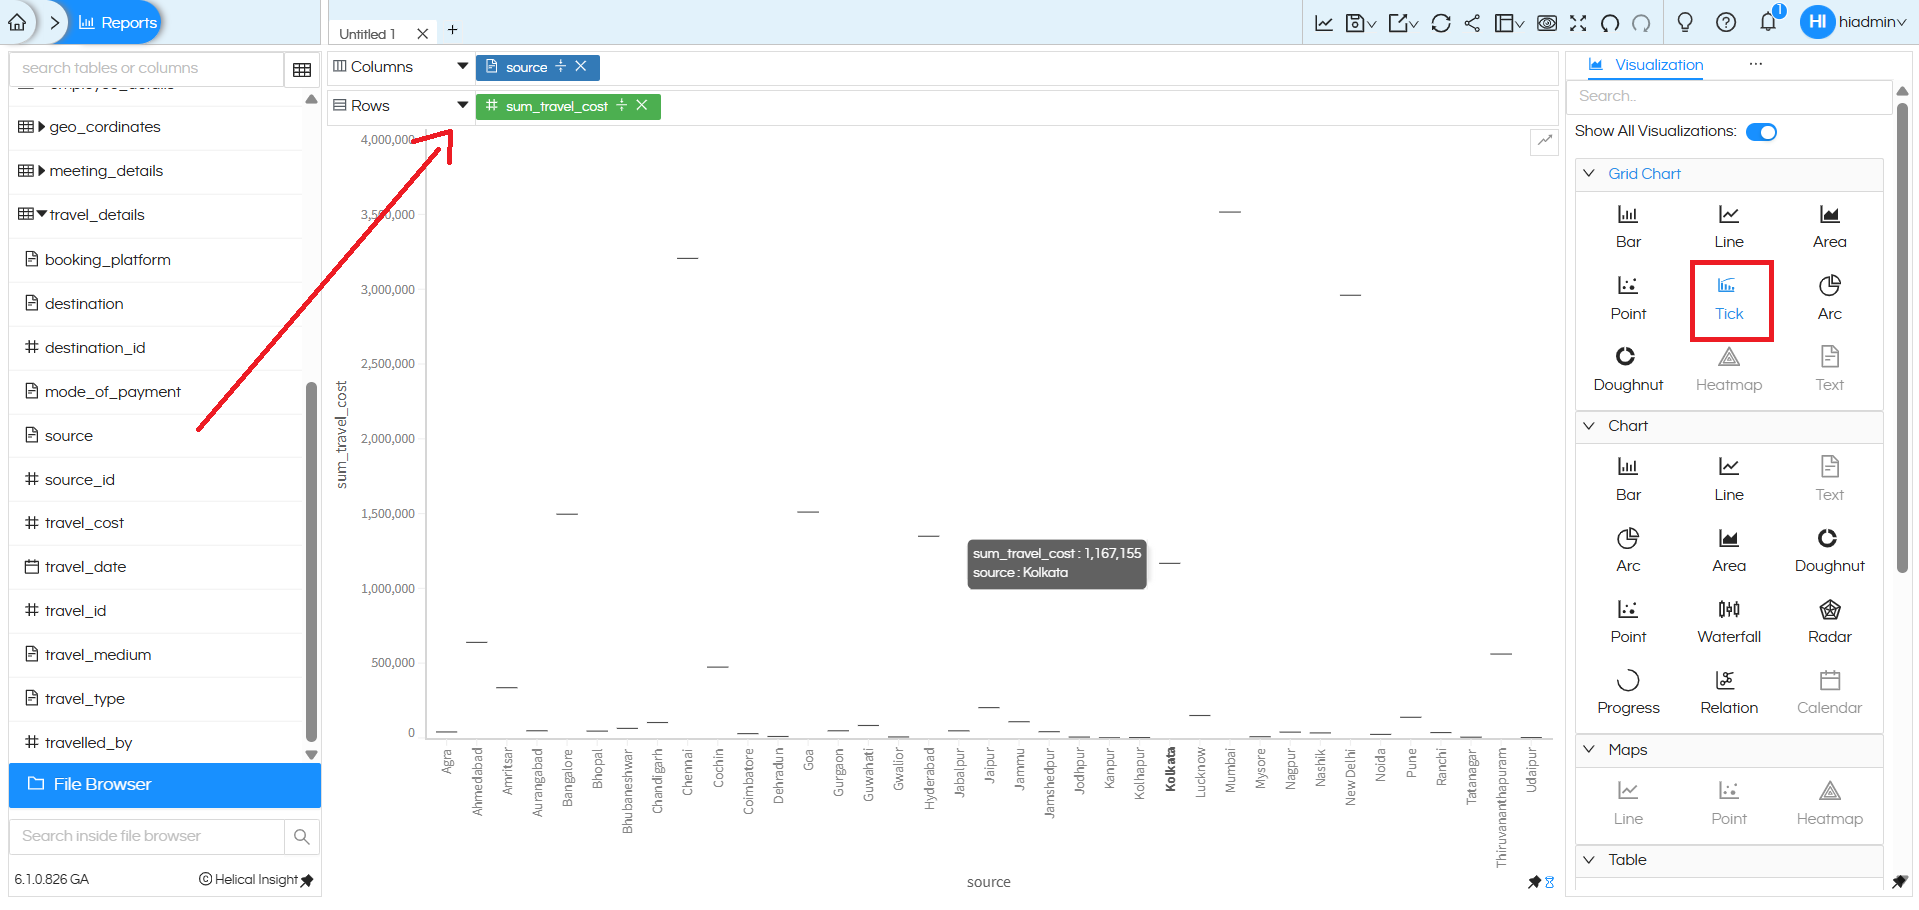The width and height of the screenshot is (1919, 910).
Task: Open the notifications bell
Action: click(1768, 22)
